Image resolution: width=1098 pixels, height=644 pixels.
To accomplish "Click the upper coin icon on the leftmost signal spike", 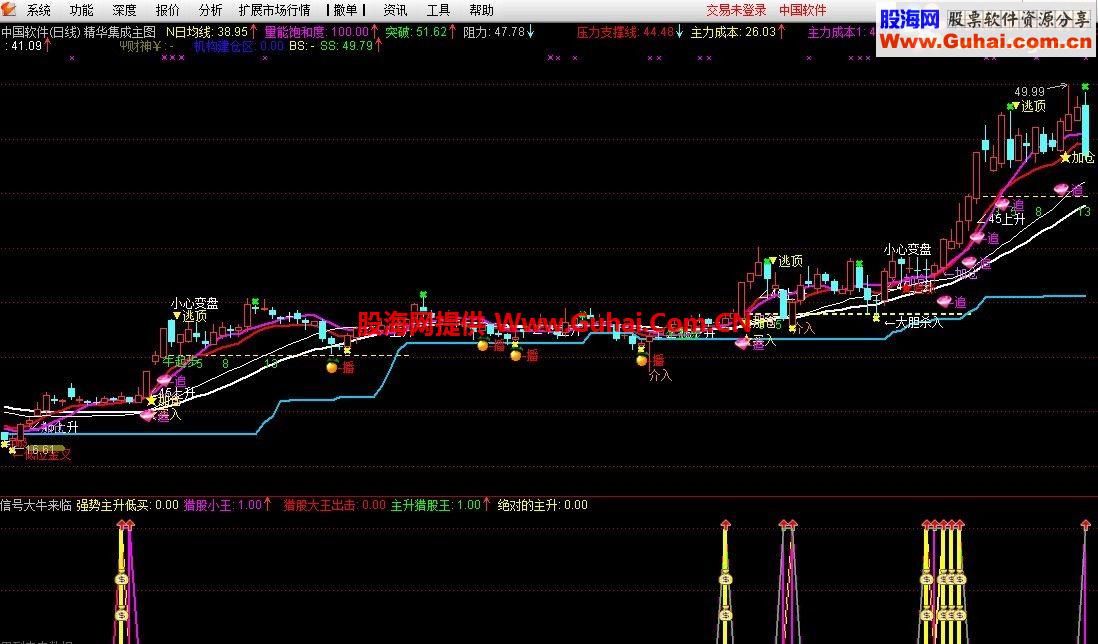I will pos(122,580).
